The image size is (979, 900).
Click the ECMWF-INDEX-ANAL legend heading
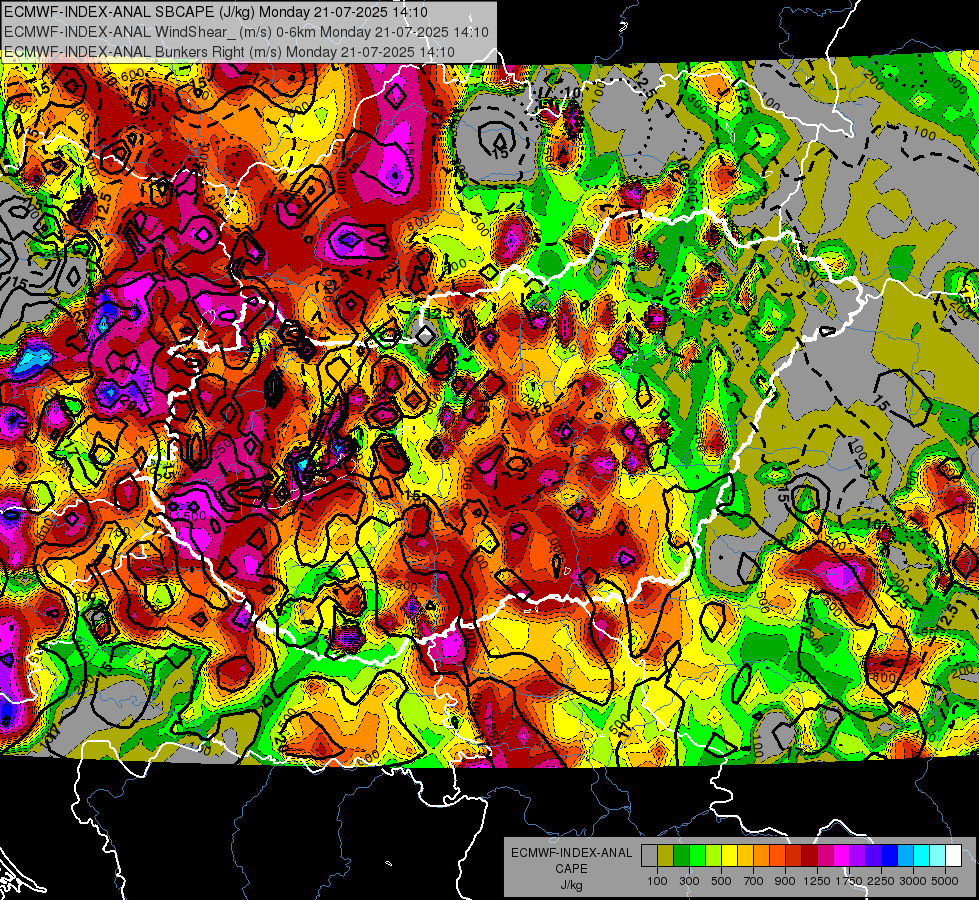pyautogui.click(x=572, y=853)
